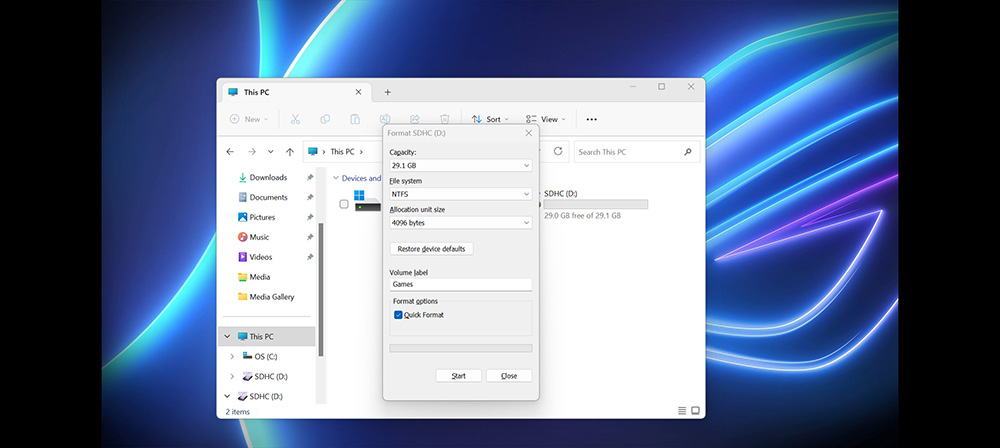Open the Allocation unit size dropdown
The height and width of the screenshot is (448, 1000).
tap(460, 223)
